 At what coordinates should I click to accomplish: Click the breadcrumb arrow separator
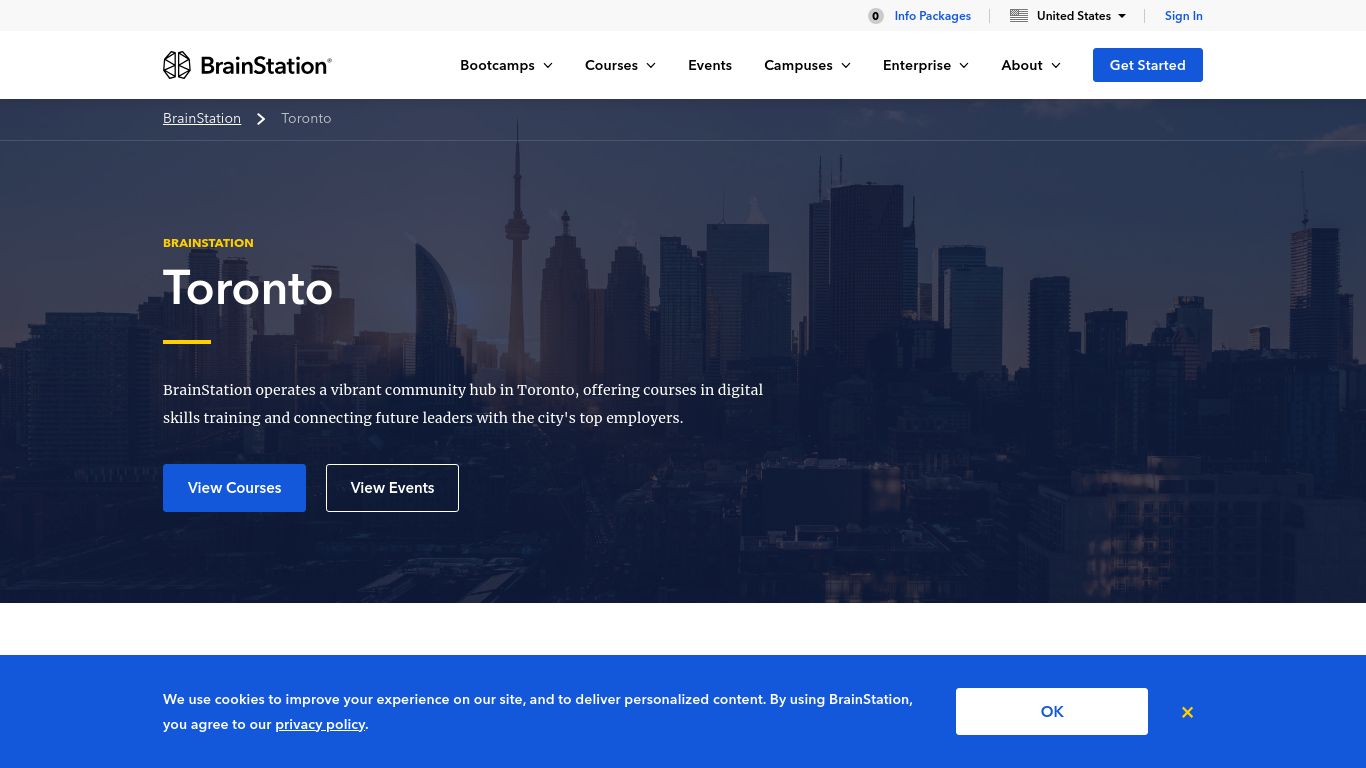pyautogui.click(x=261, y=119)
